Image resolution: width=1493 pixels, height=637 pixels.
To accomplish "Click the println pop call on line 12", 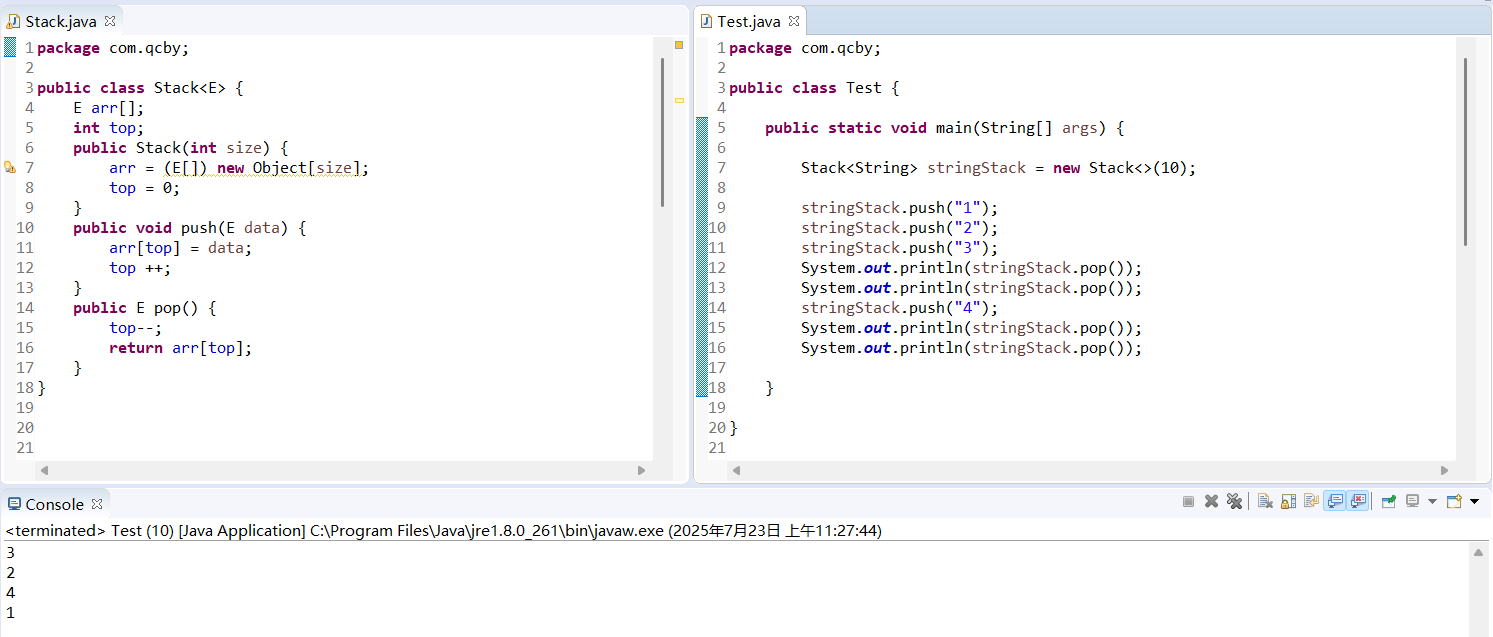I will [x=971, y=268].
